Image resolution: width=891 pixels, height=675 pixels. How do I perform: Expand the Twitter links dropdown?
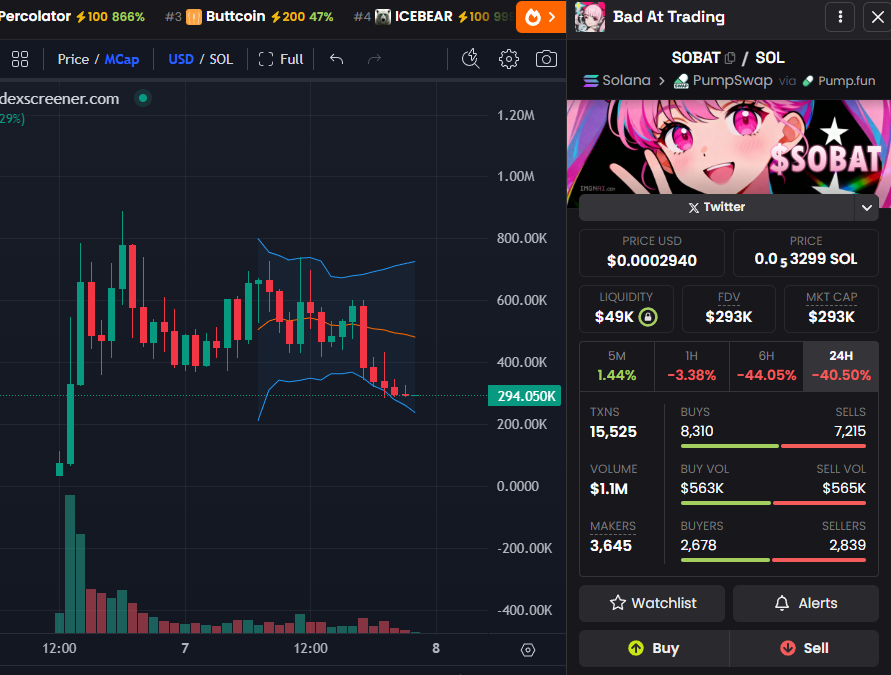pyautogui.click(x=867, y=207)
